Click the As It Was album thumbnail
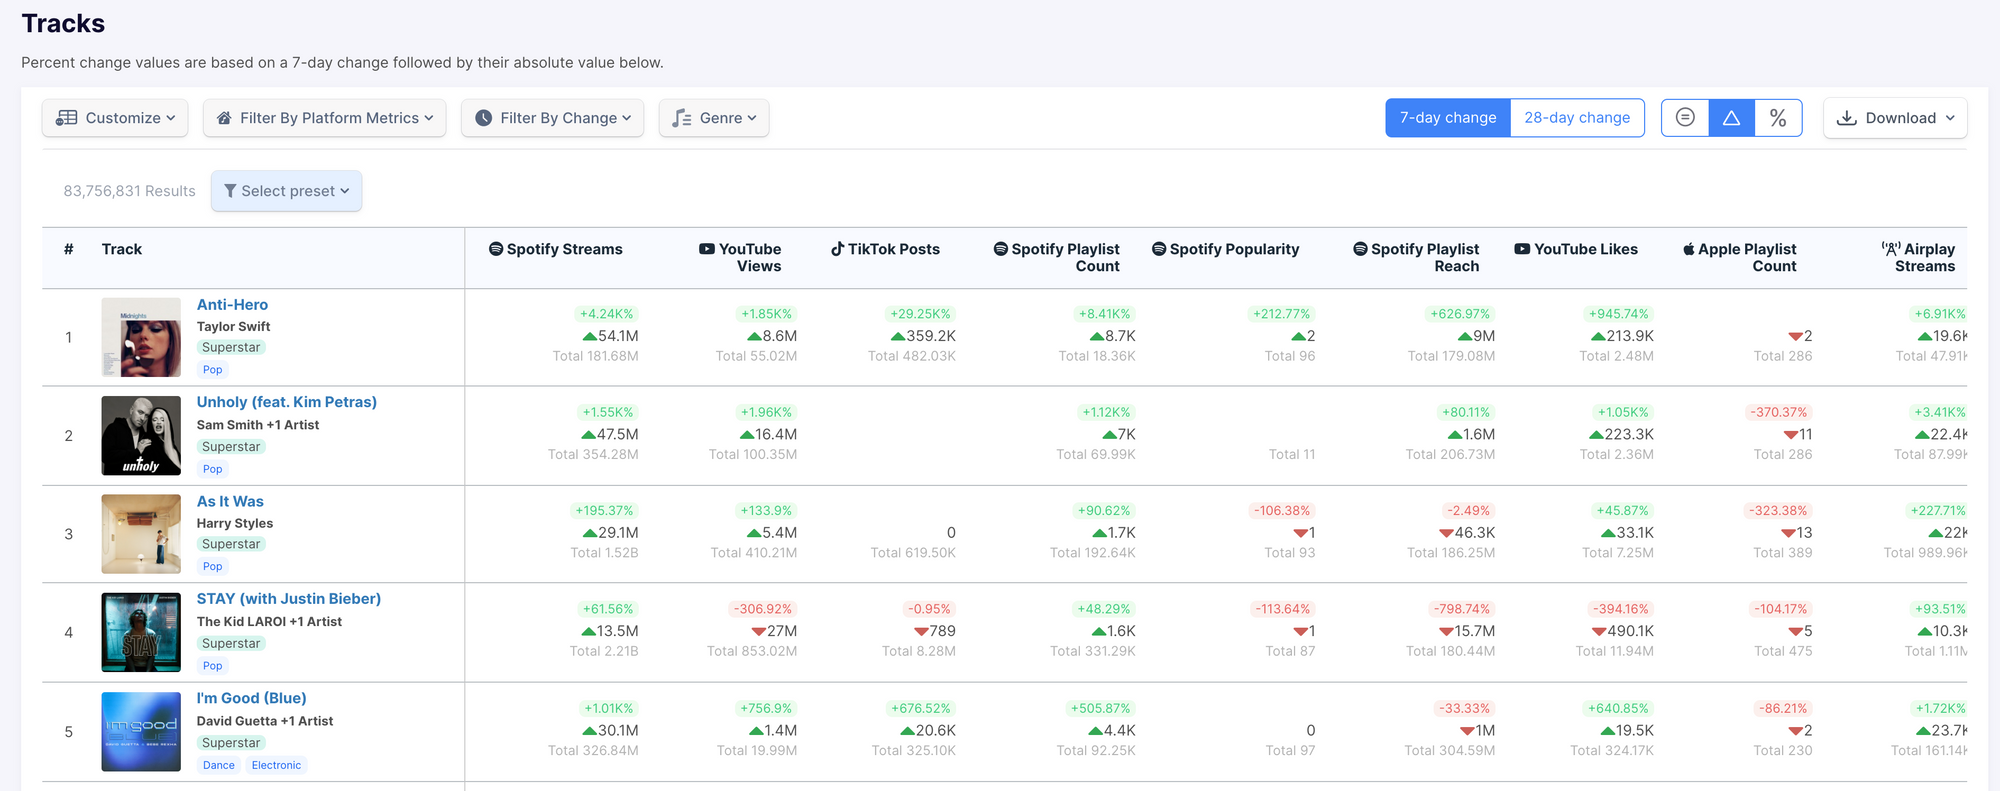 (141, 533)
